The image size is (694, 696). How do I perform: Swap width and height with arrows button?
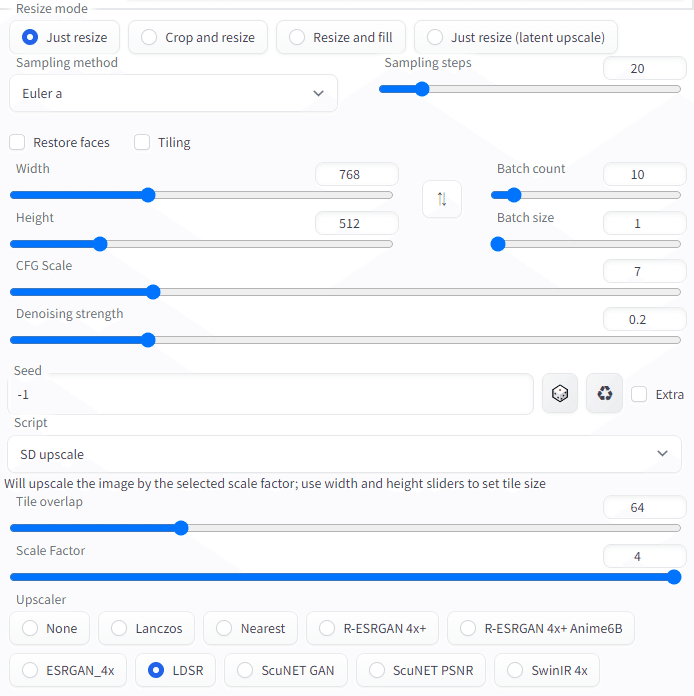pos(442,199)
